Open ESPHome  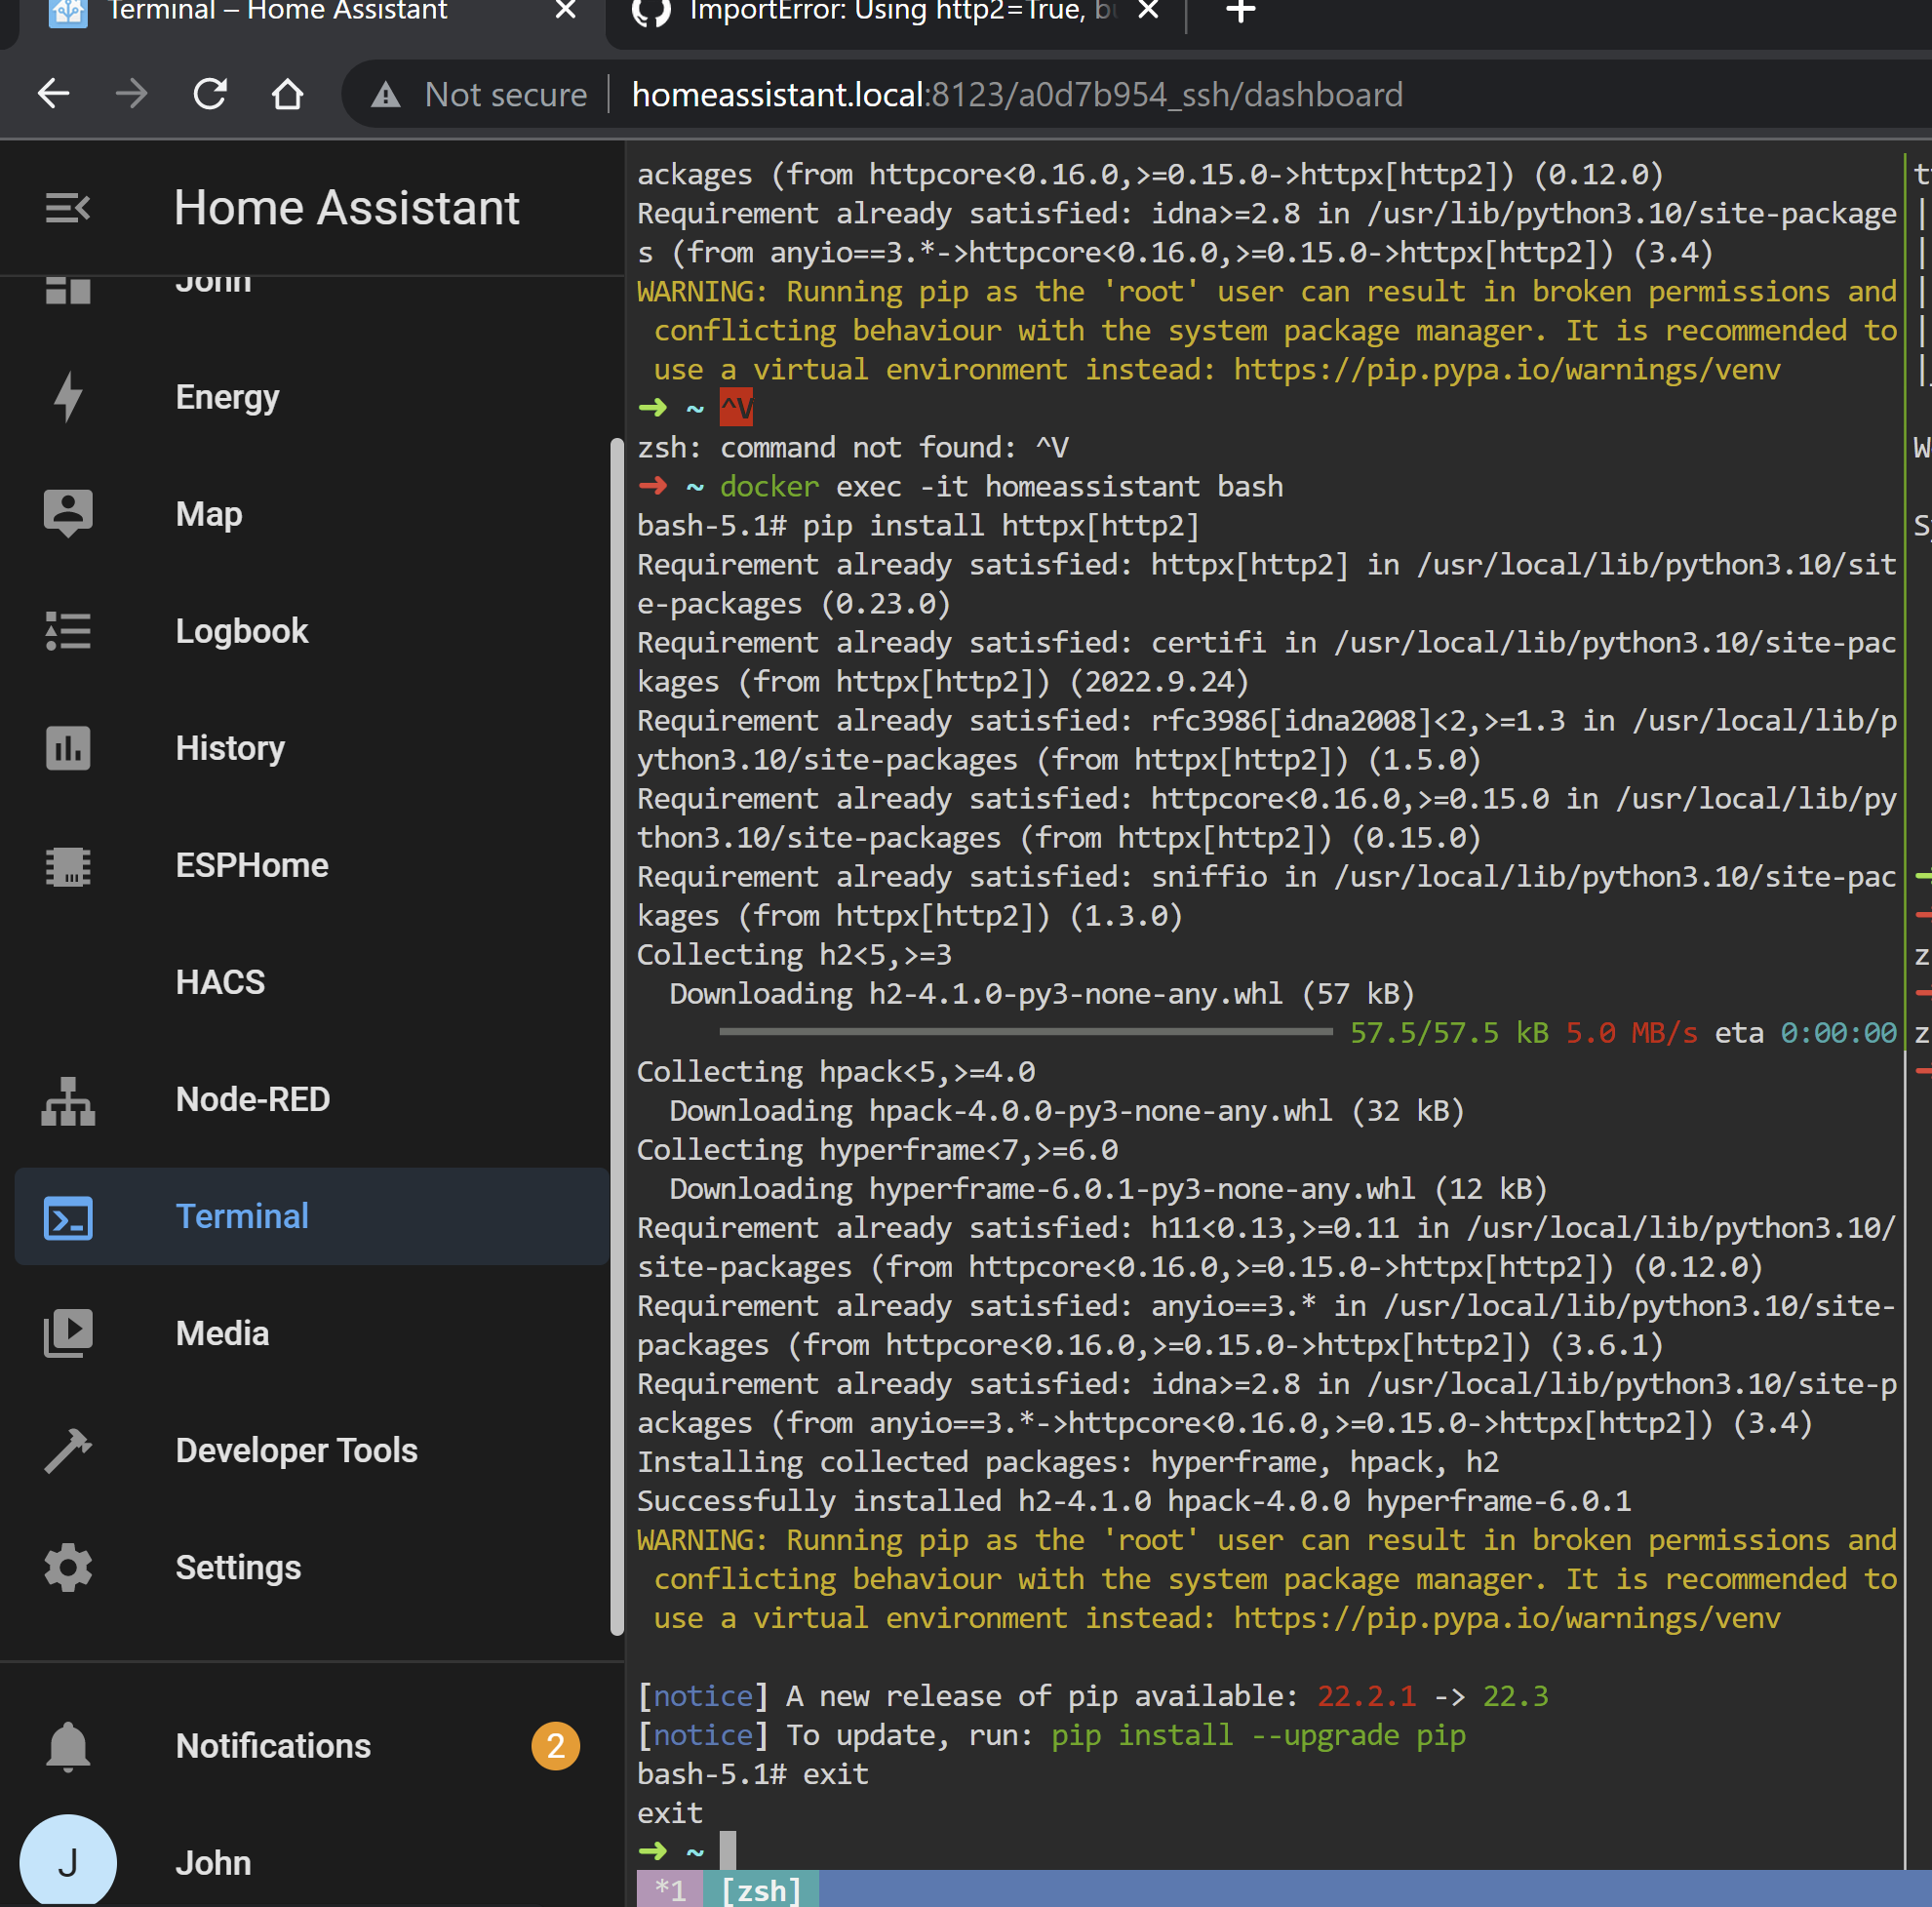coord(252,865)
